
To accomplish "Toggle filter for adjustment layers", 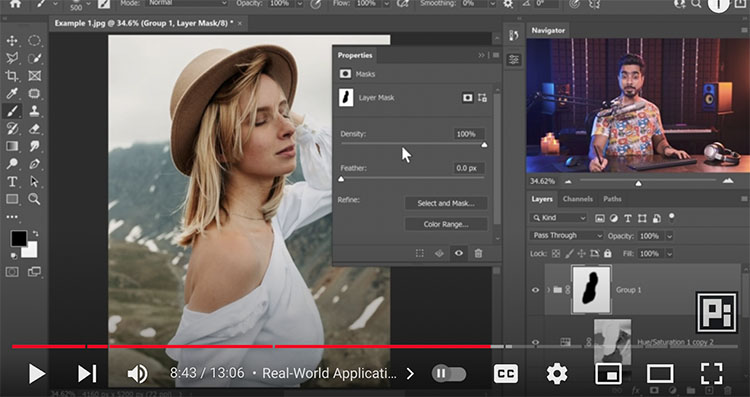I will (614, 218).
